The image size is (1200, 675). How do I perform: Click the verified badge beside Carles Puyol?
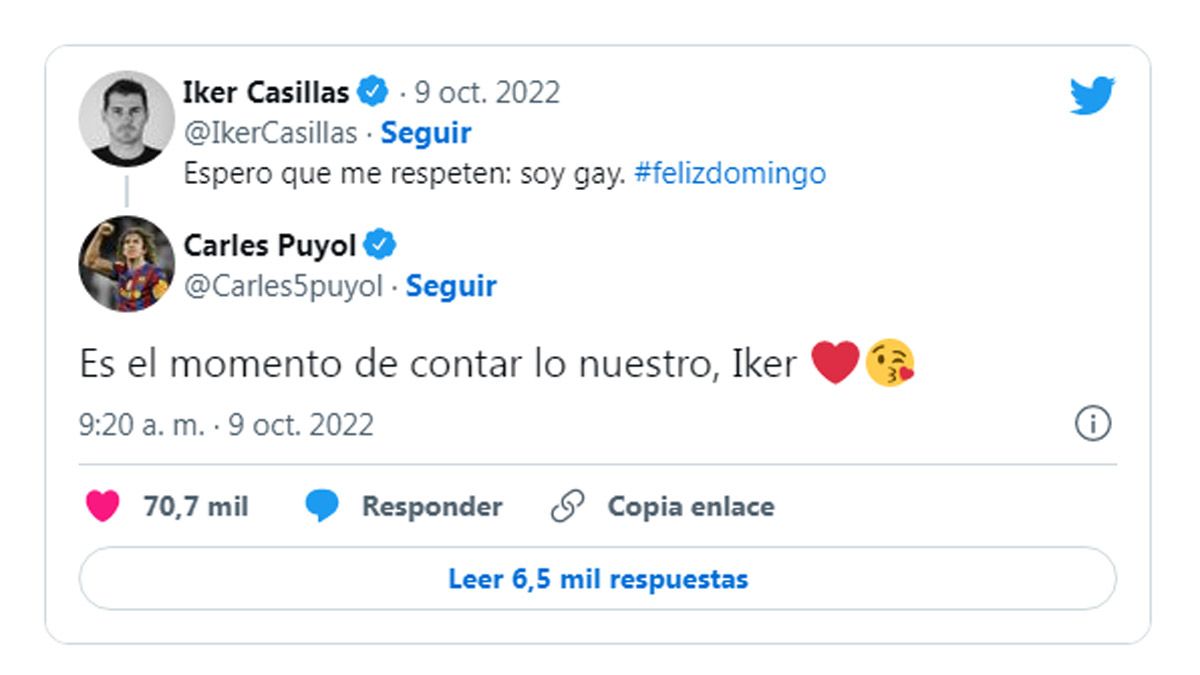[381, 245]
